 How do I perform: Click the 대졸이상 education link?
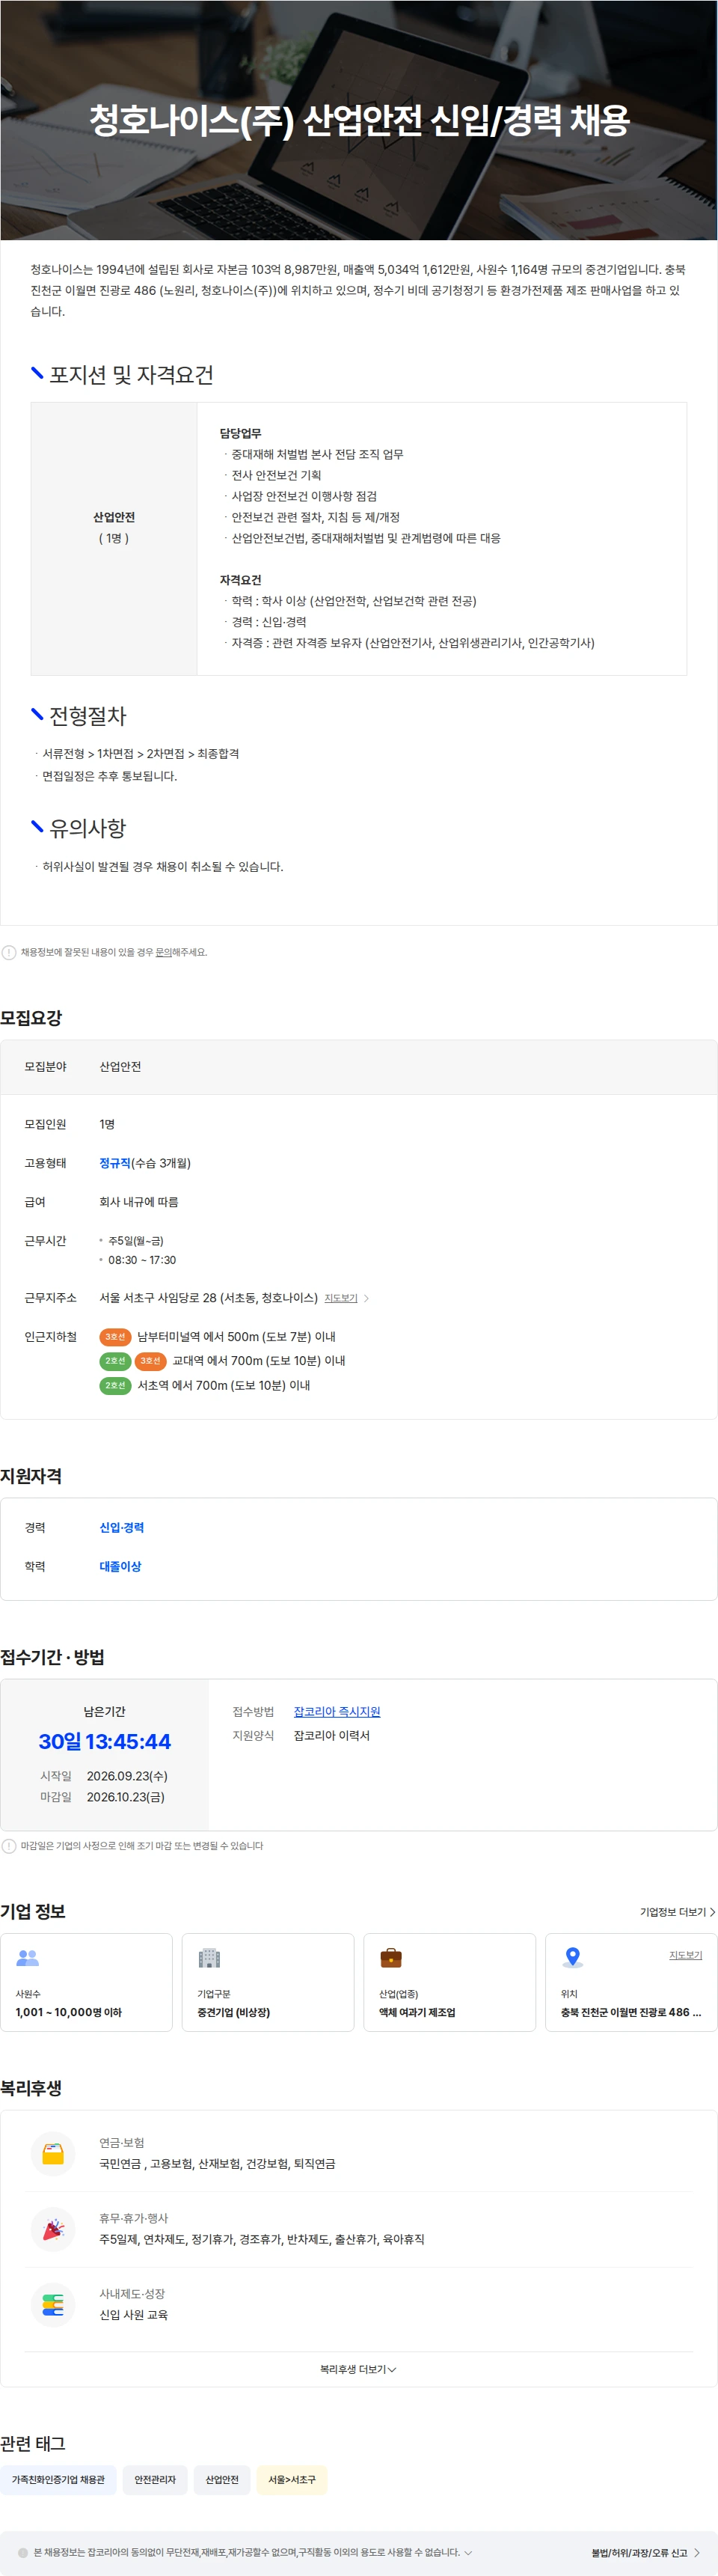click(x=120, y=1567)
